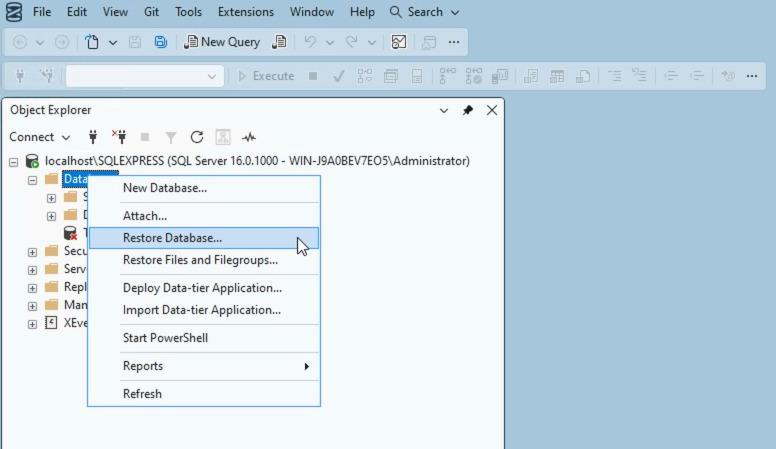776x449 pixels.
Task: Expand the Server Objects folder node
Action: [x=32, y=270]
